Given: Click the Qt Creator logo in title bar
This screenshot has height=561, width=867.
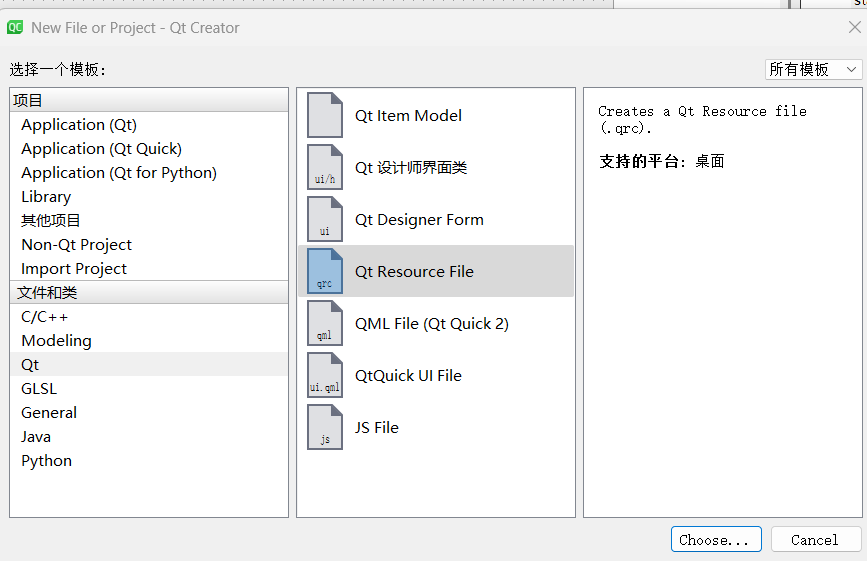Looking at the screenshot, I should coord(15,27).
